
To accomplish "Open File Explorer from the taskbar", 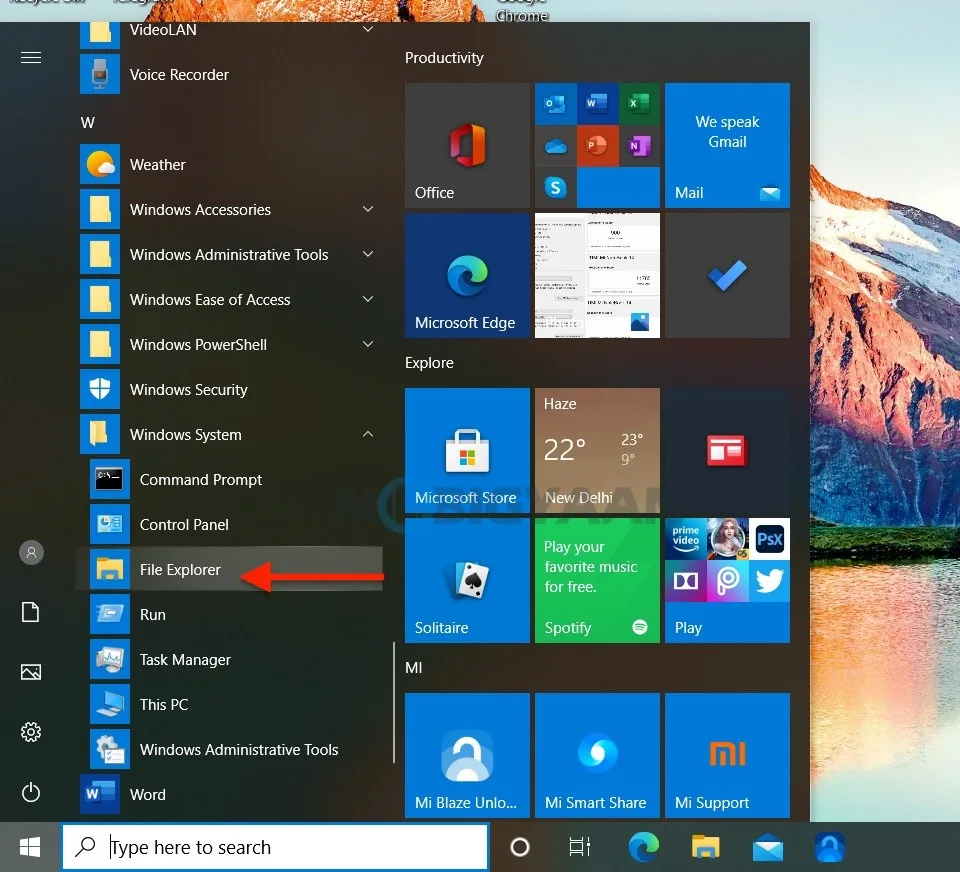I will coord(705,848).
